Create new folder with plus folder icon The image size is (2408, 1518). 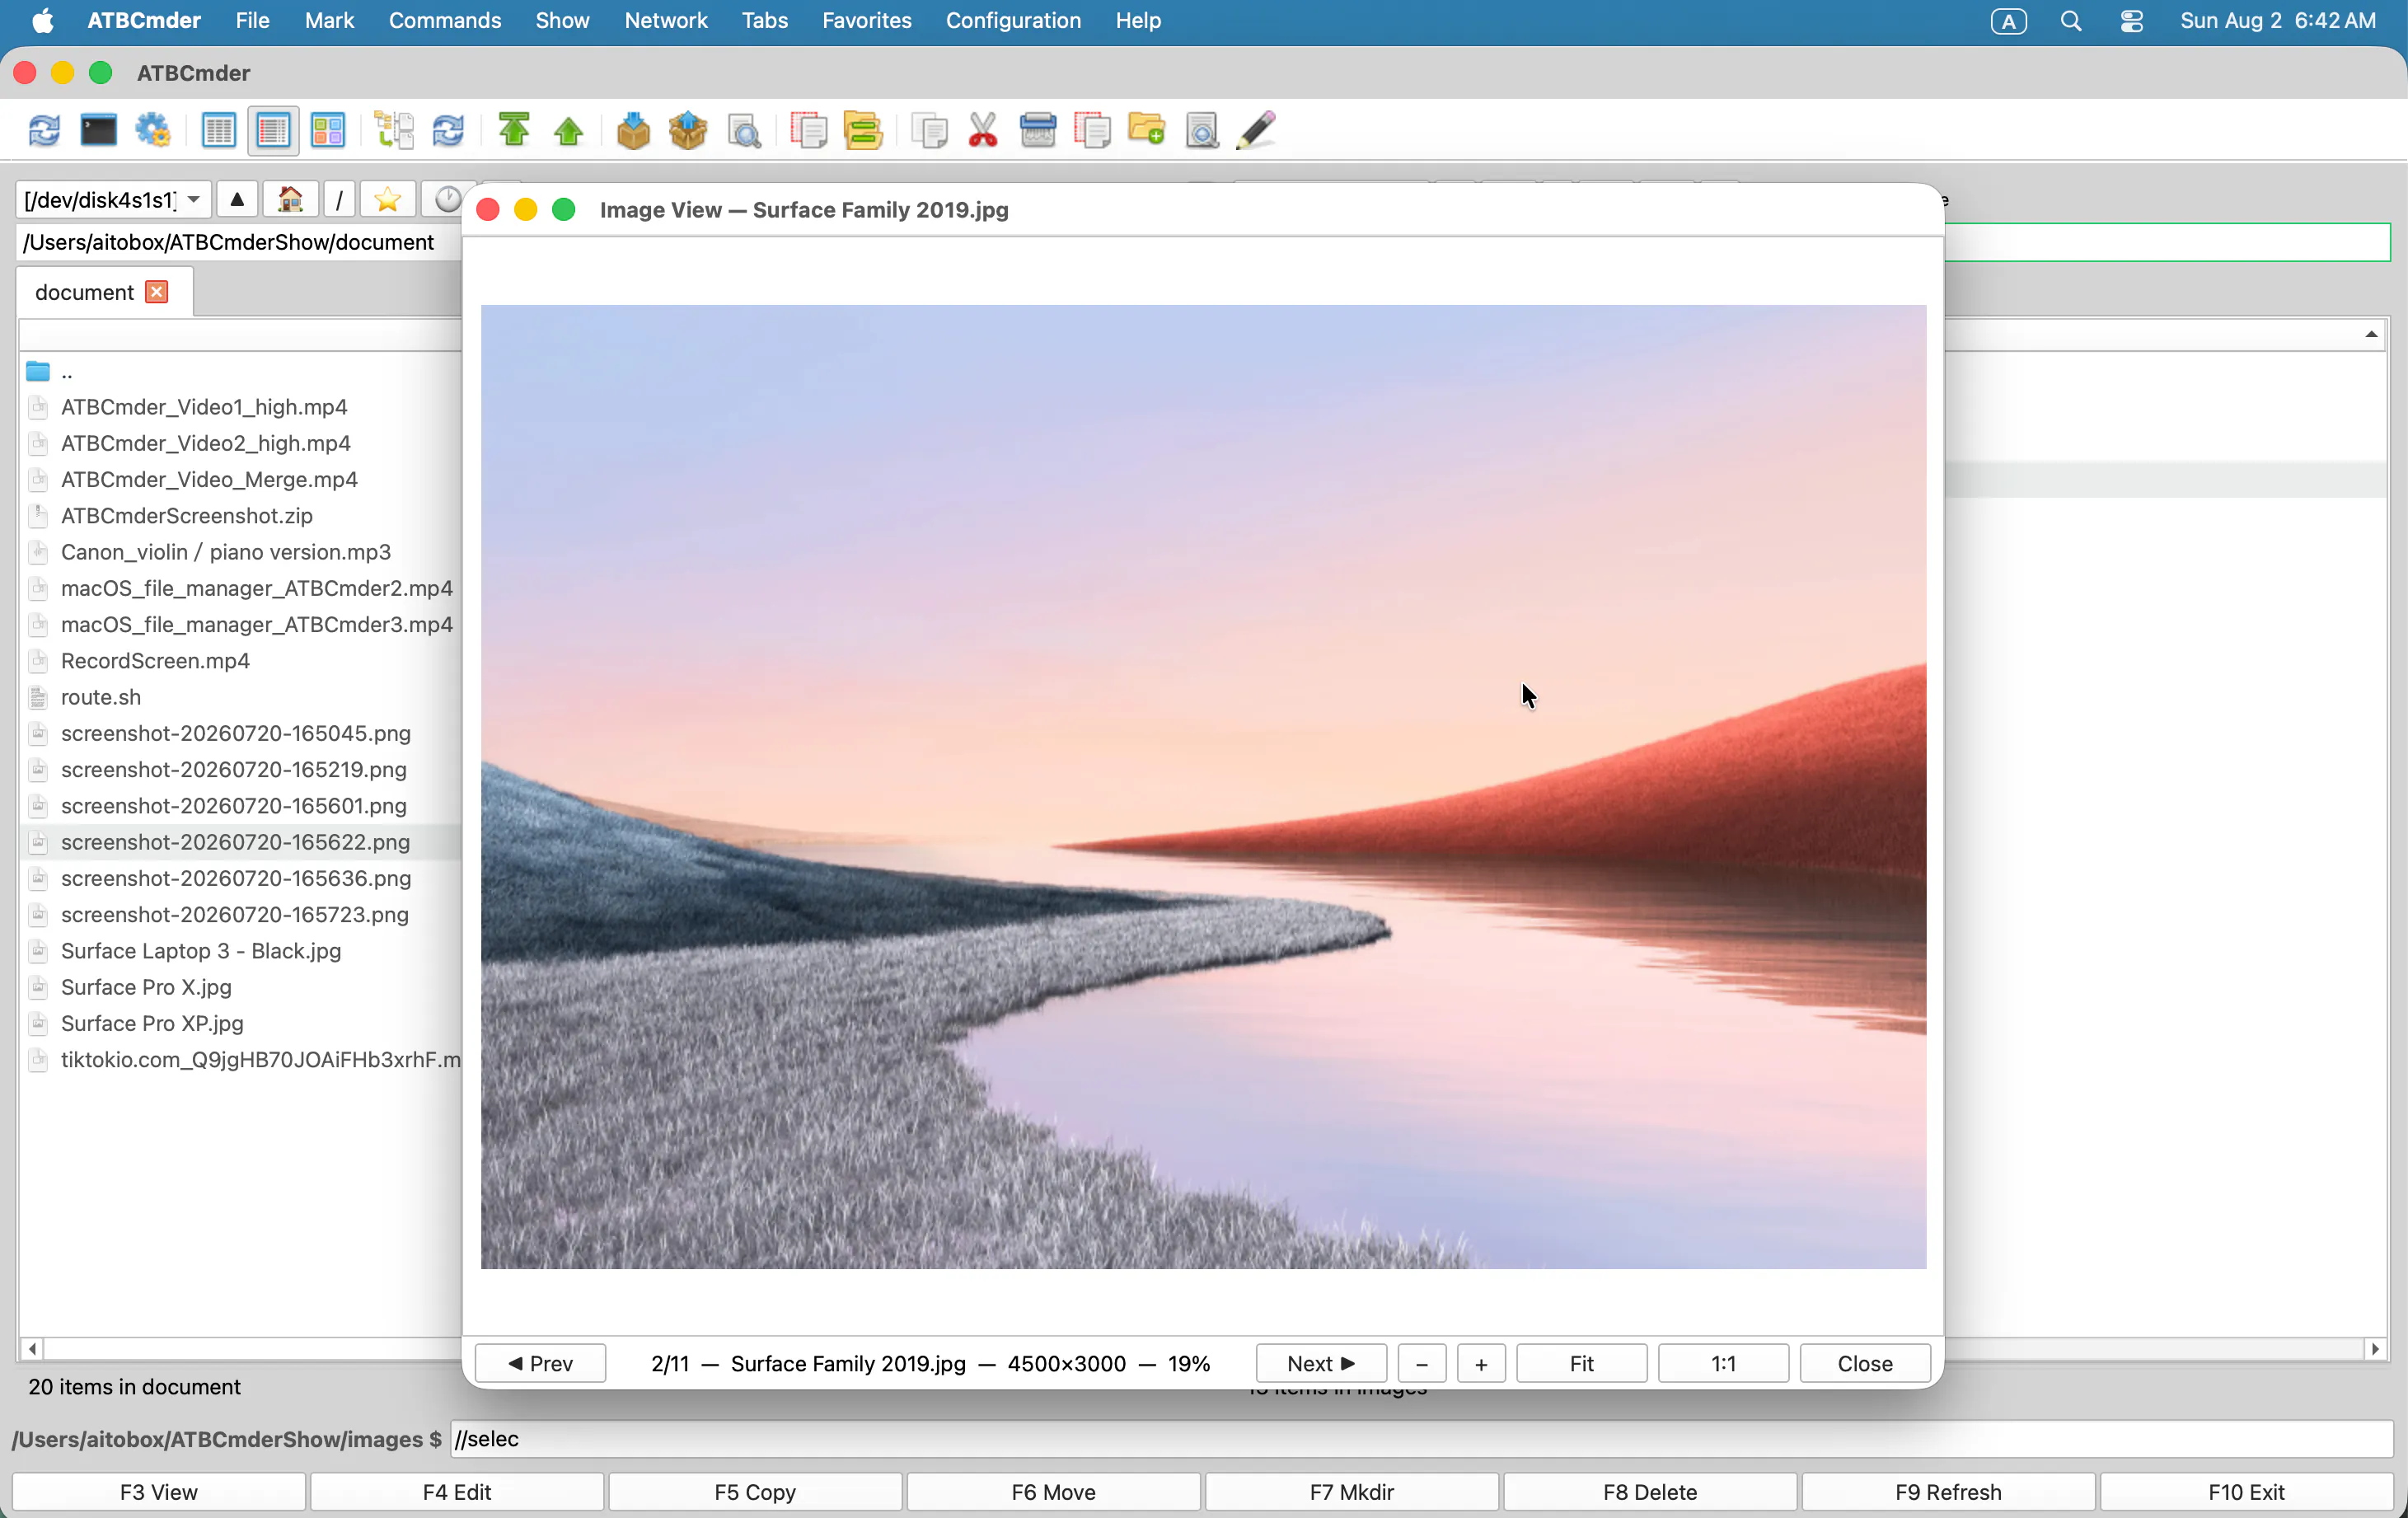click(x=1147, y=131)
